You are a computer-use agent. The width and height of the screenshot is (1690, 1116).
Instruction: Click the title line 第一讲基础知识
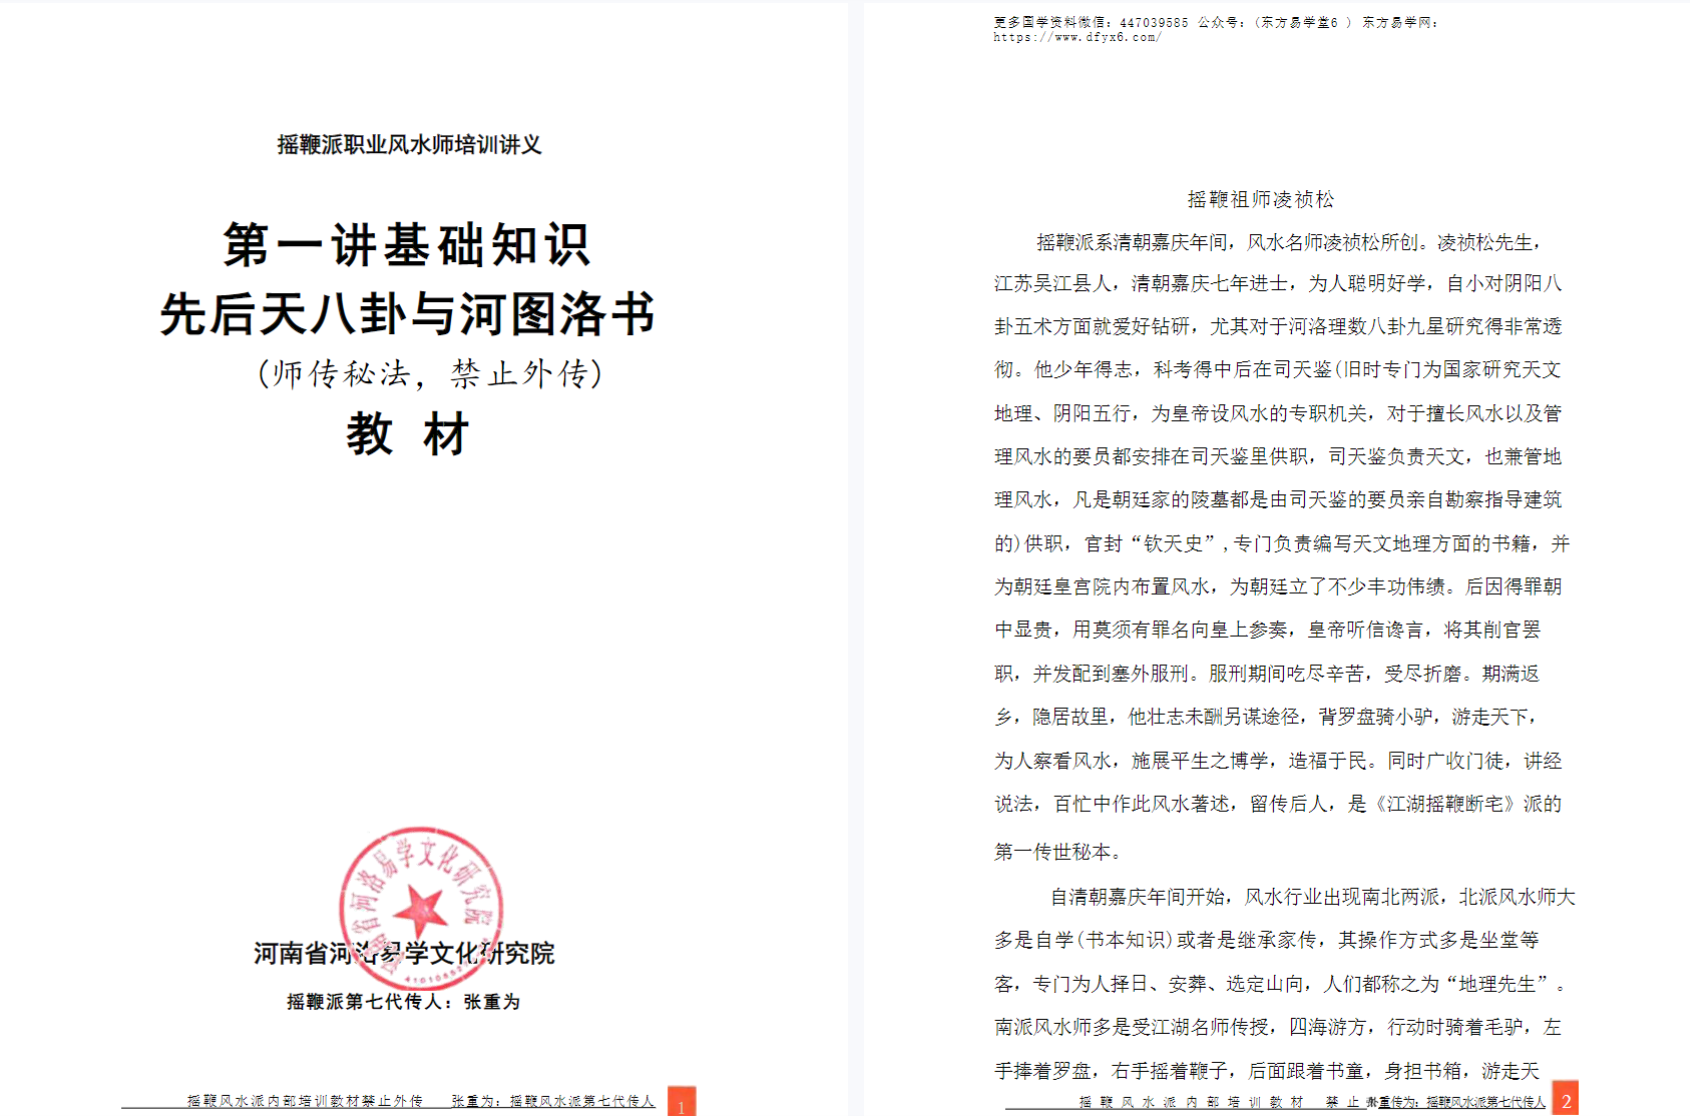pos(407,245)
